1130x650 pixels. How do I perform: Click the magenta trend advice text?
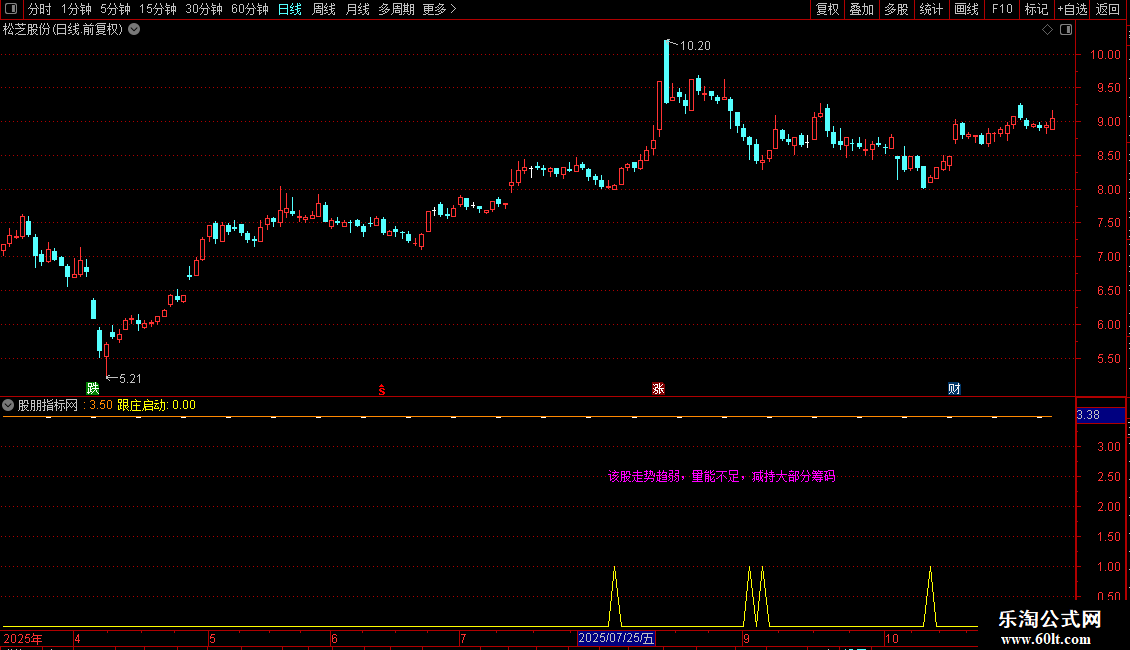click(721, 476)
